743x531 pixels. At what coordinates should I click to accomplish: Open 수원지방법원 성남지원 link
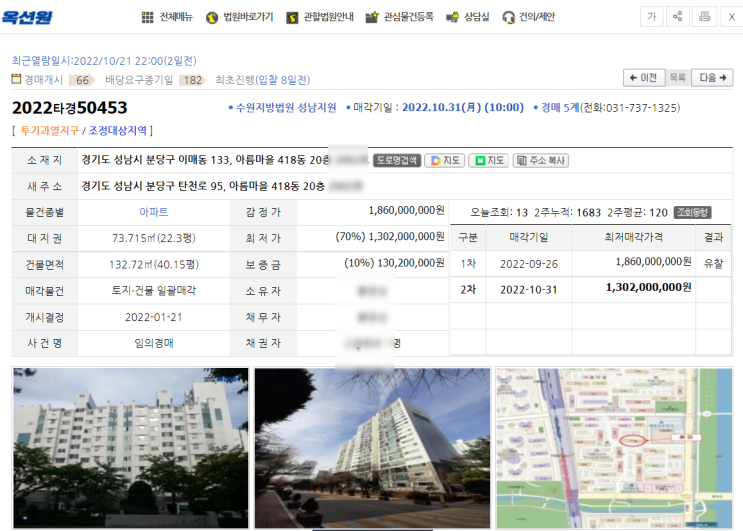(x=286, y=108)
